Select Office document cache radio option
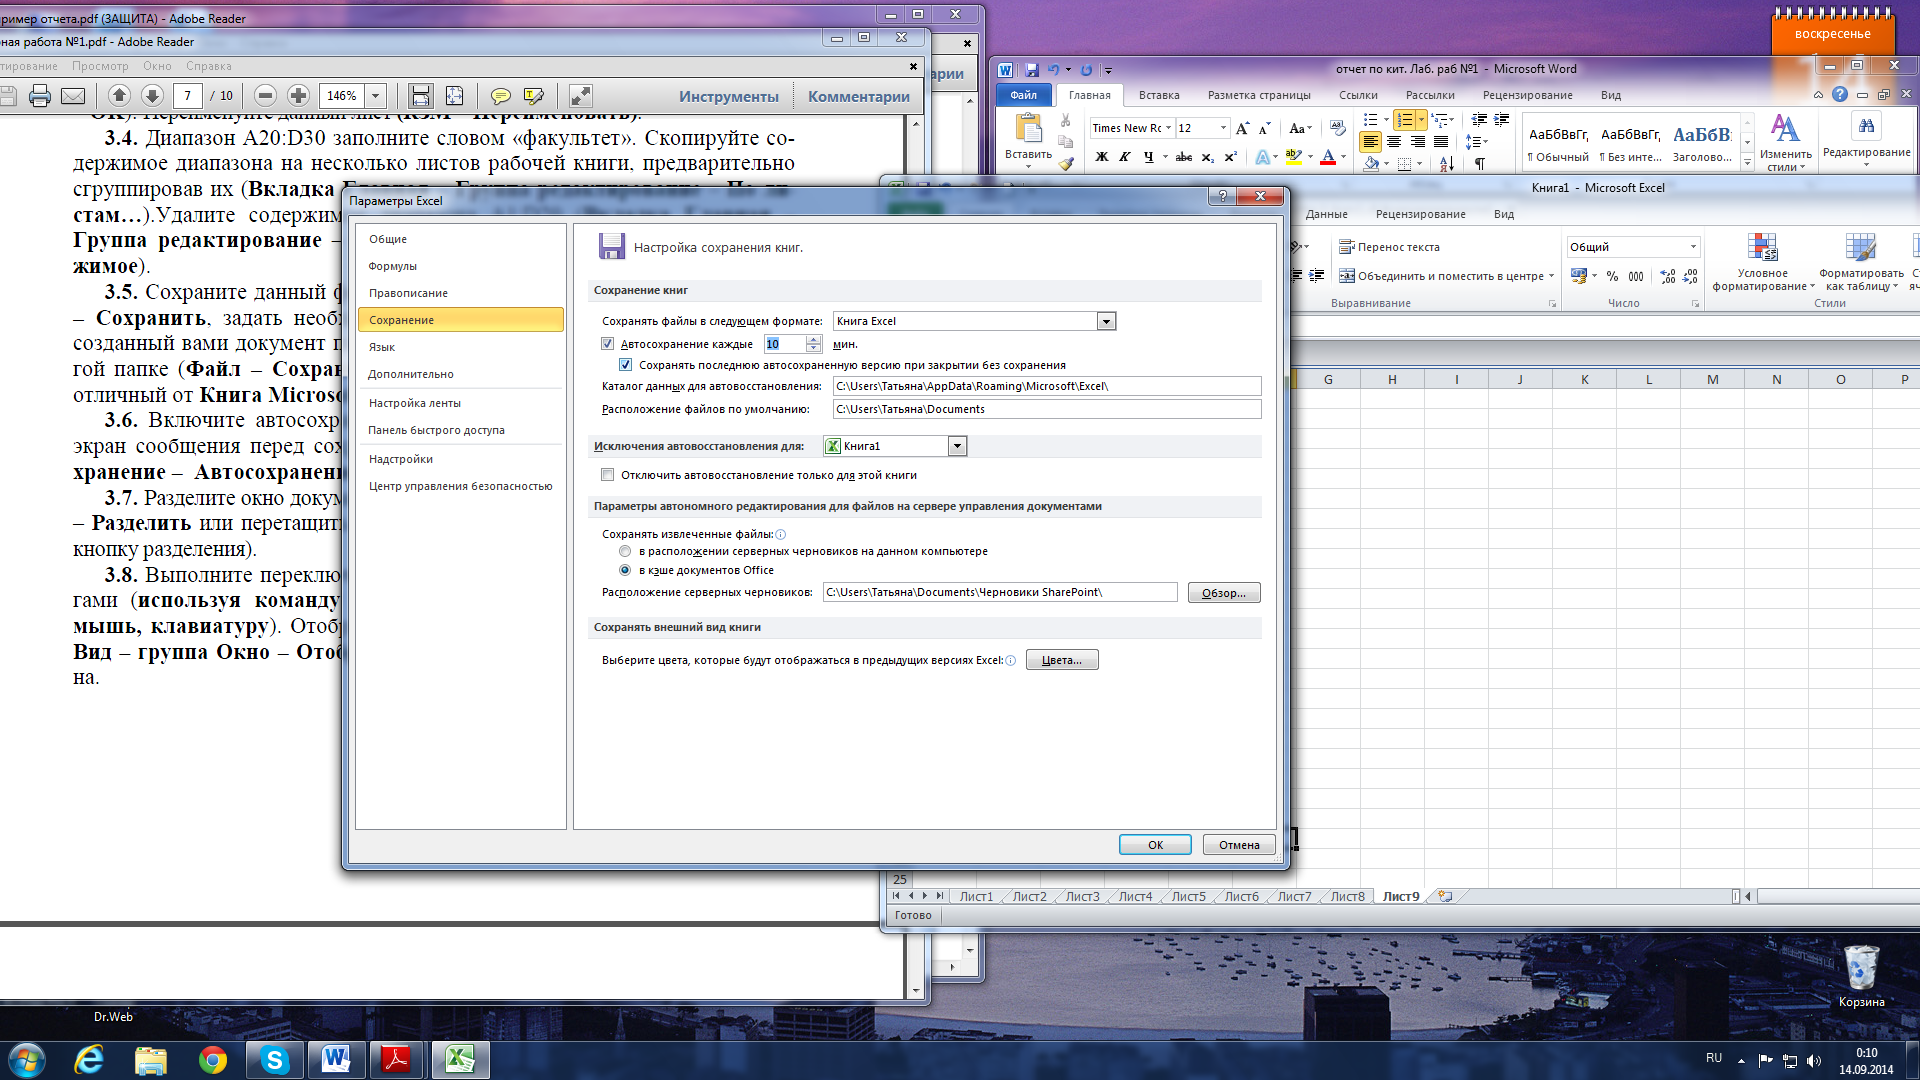The height and width of the screenshot is (1080, 1920). point(625,570)
